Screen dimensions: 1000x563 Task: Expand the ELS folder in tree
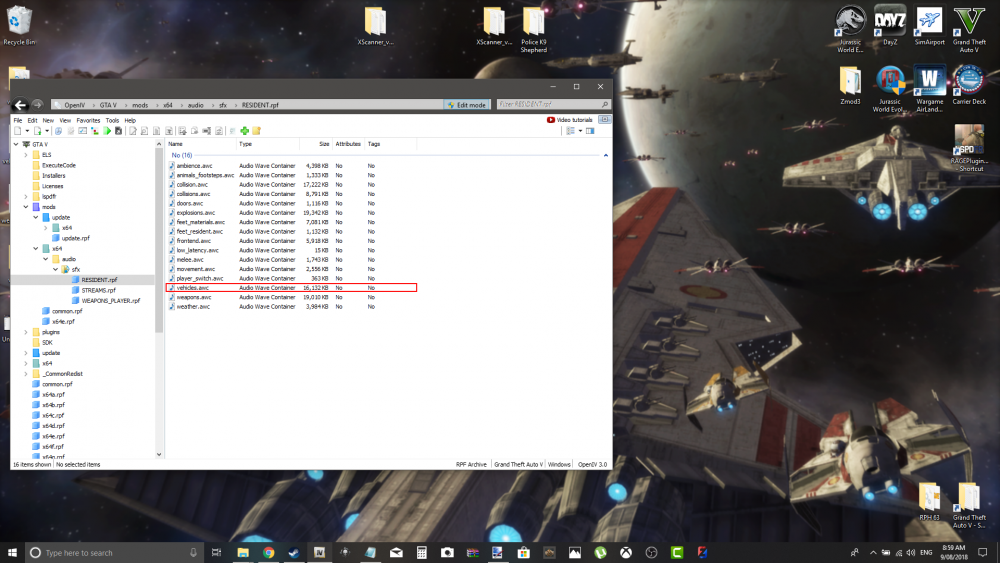[26, 154]
